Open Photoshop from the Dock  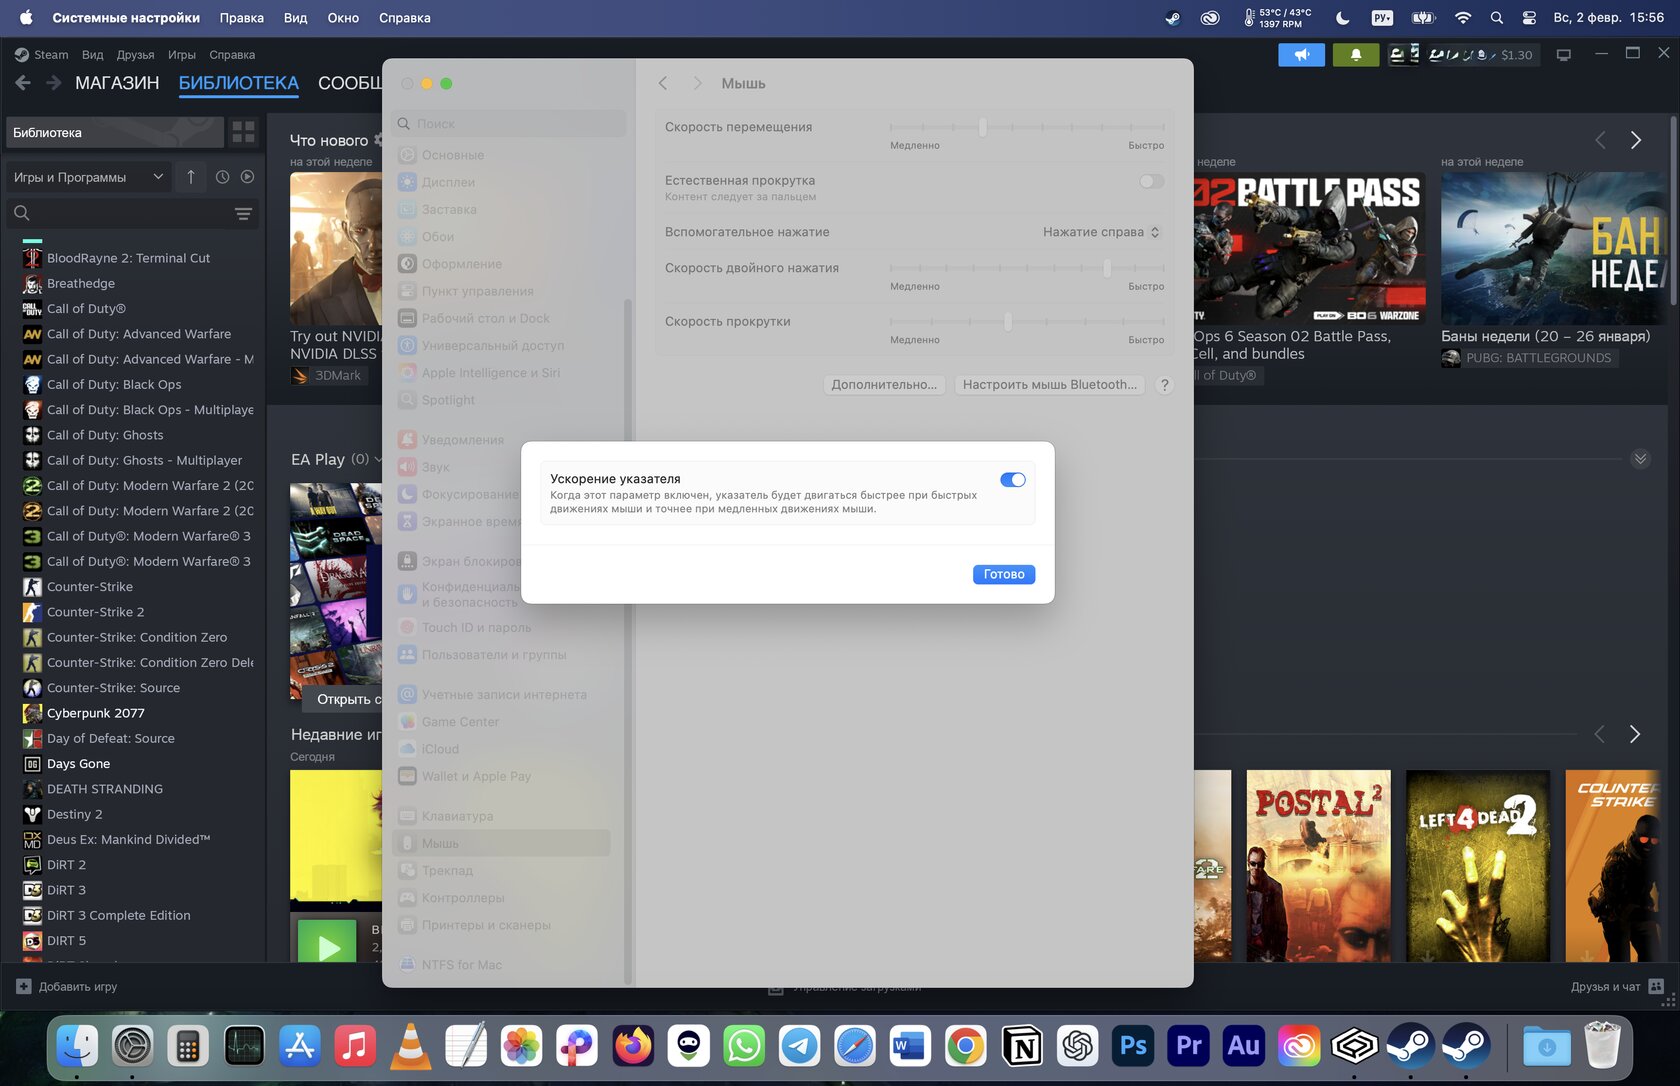(1133, 1047)
